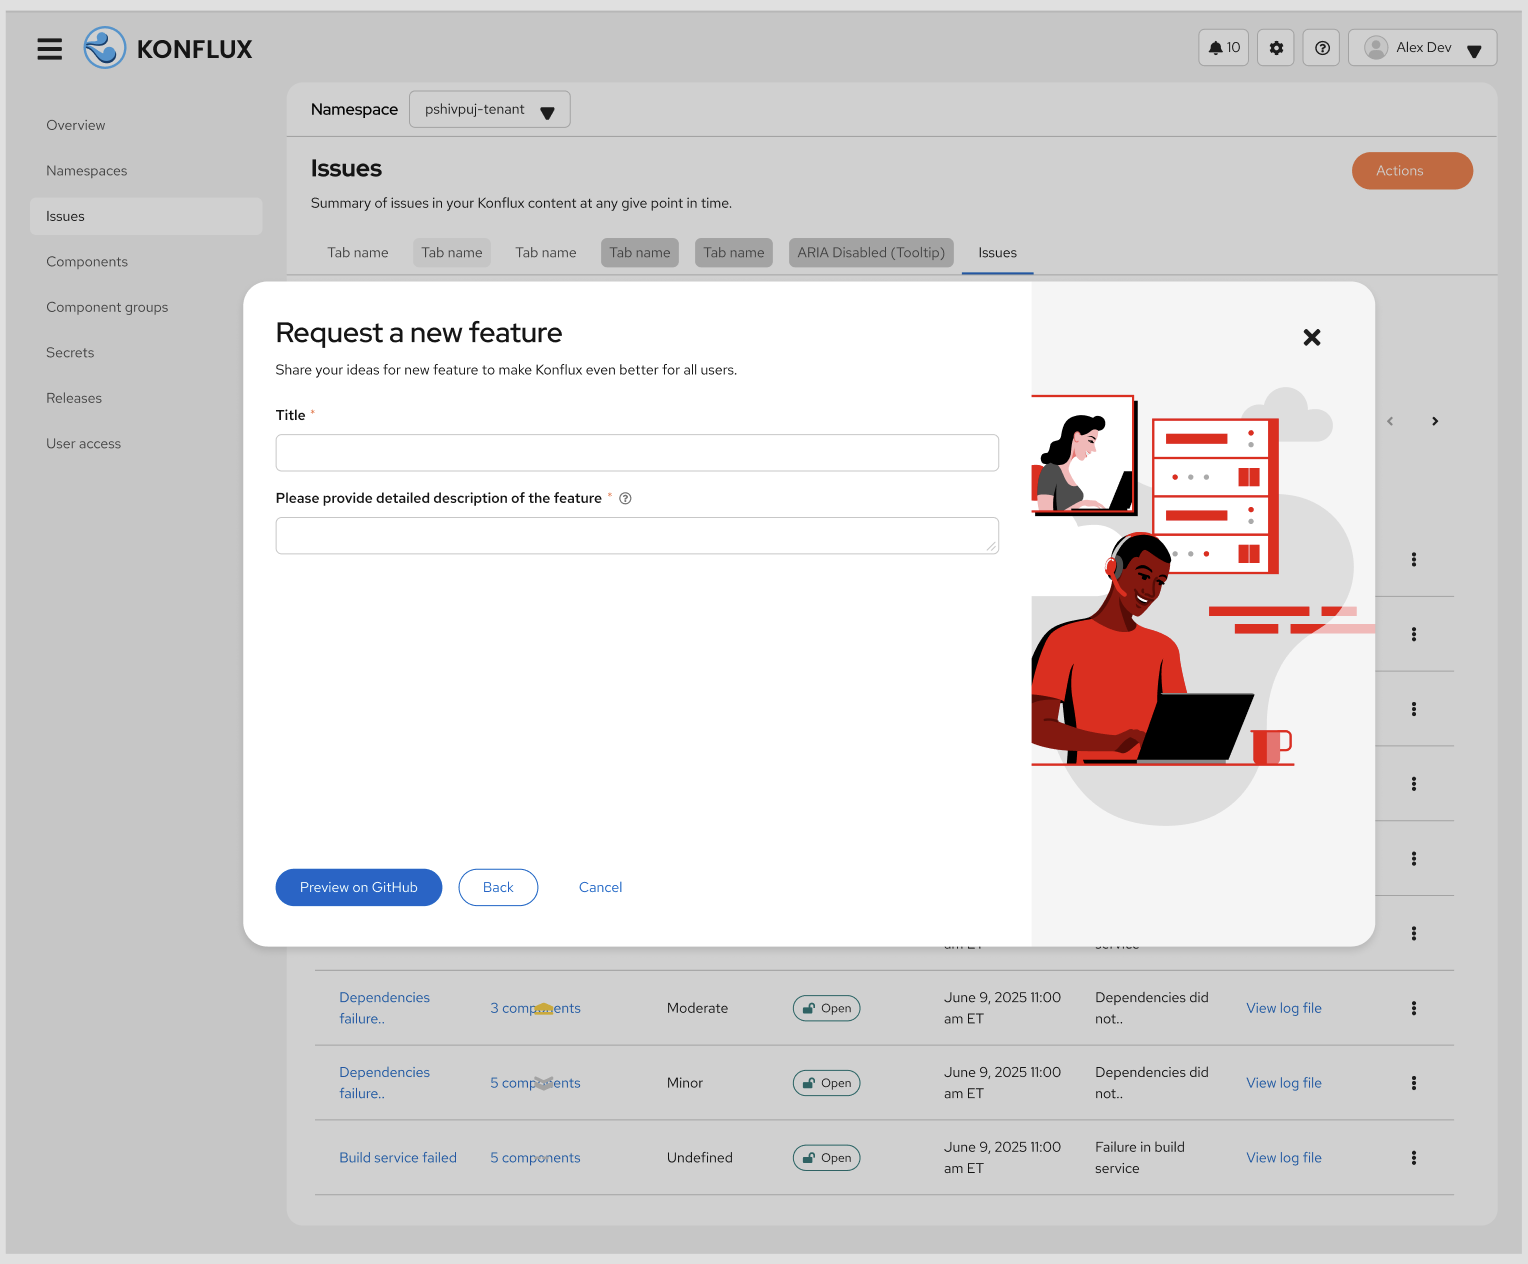Open the kebab menu for the Moderate row
This screenshot has width=1528, height=1264.
click(1414, 1008)
